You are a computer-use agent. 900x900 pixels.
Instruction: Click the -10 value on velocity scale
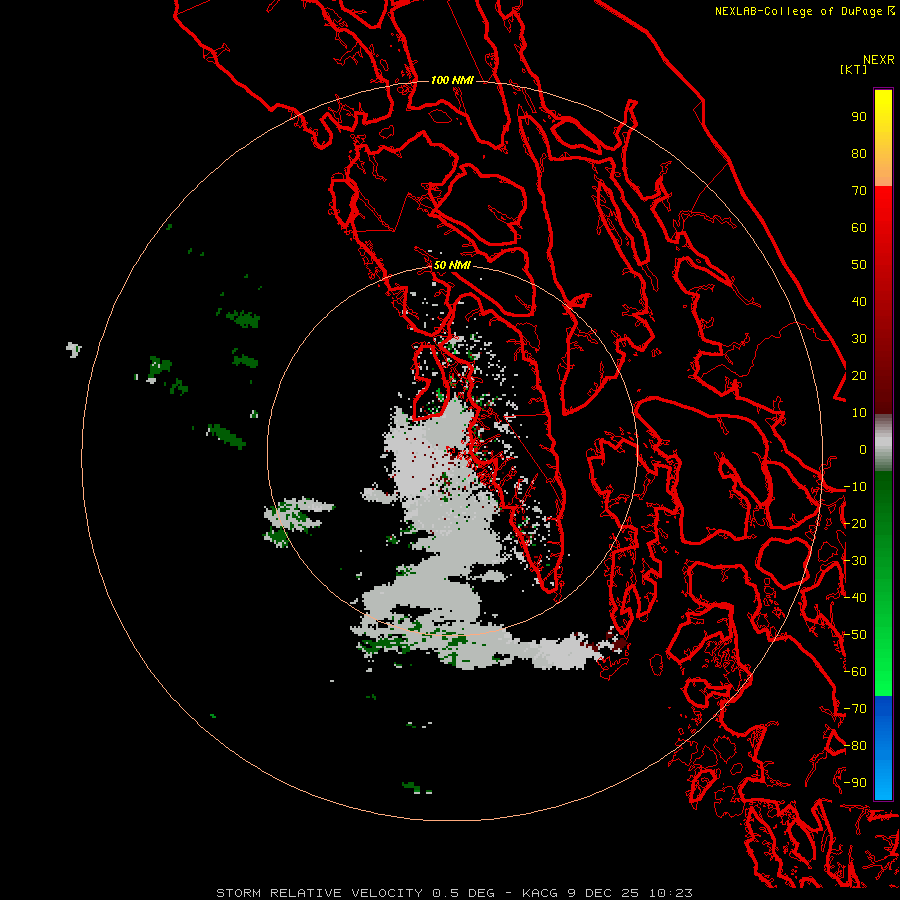(x=855, y=487)
